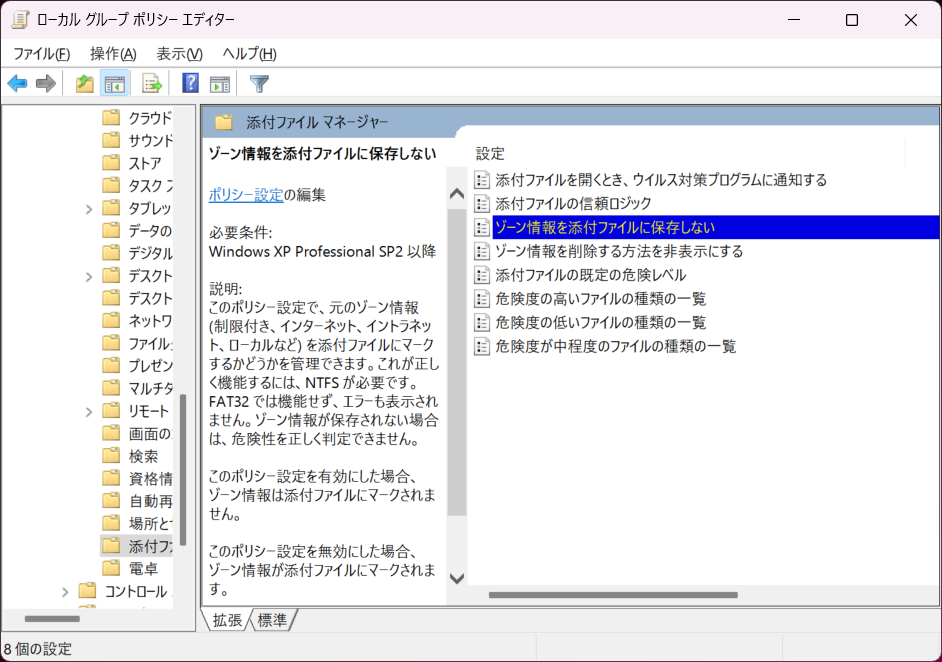This screenshot has height=662, width=942.
Task: Toggle the console tree pane icon
Action: pyautogui.click(x=114, y=84)
